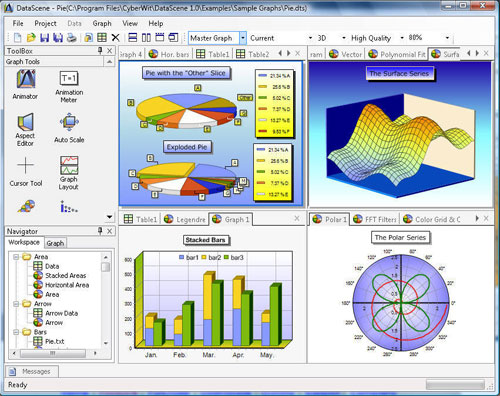
Task: Open the High Quality dropdown
Action: coord(402,38)
